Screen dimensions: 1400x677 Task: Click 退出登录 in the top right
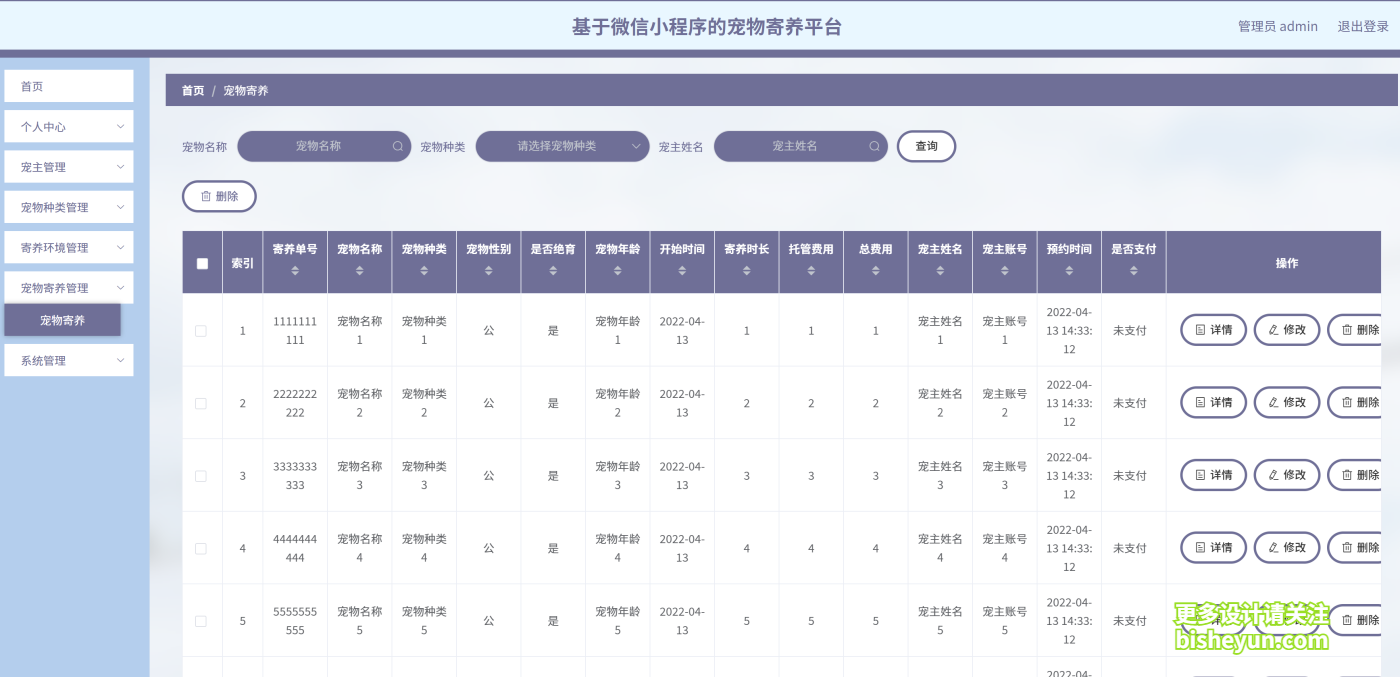pos(1364,26)
